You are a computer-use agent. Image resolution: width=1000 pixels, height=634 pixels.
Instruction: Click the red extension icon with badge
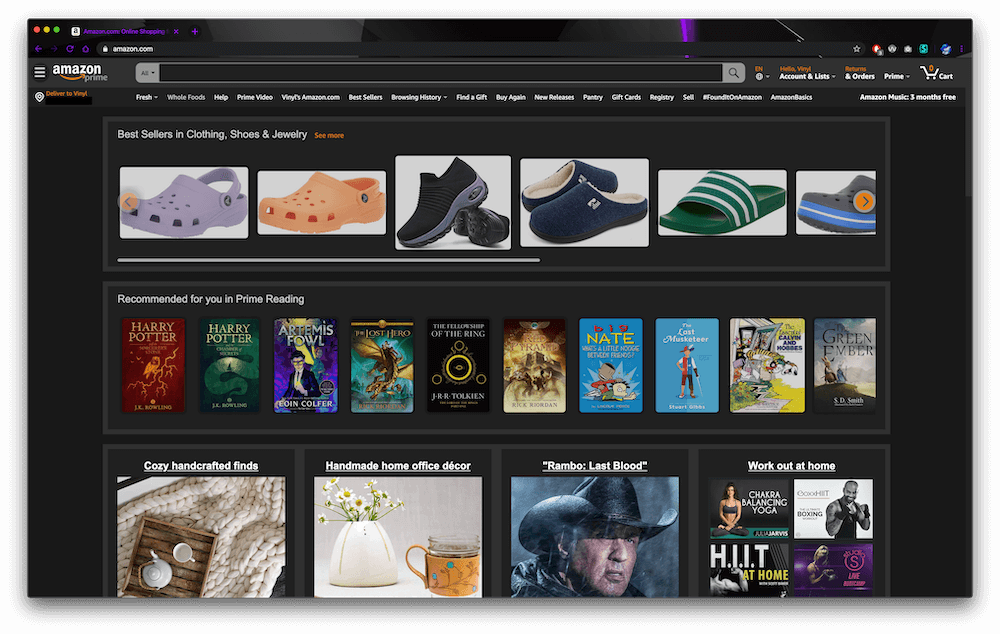tap(877, 48)
